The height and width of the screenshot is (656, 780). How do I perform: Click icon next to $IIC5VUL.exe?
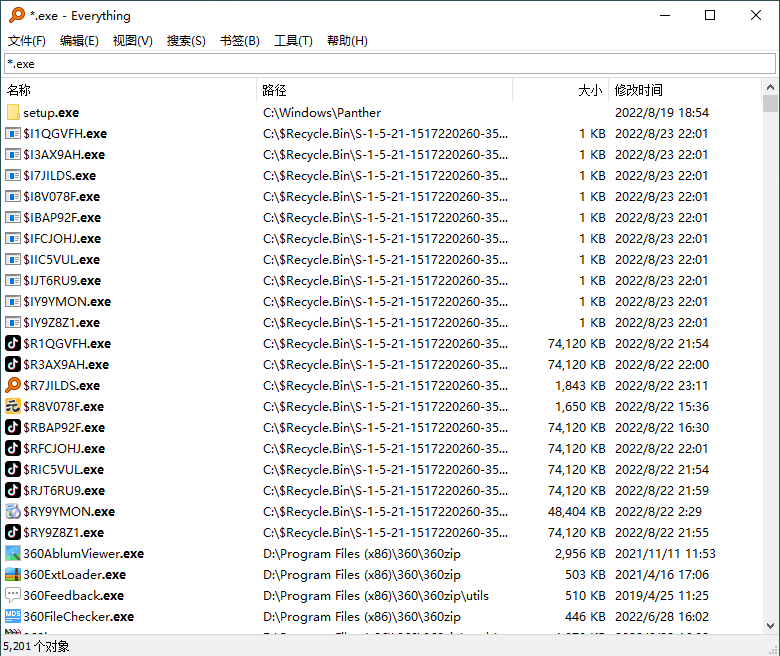[13, 259]
